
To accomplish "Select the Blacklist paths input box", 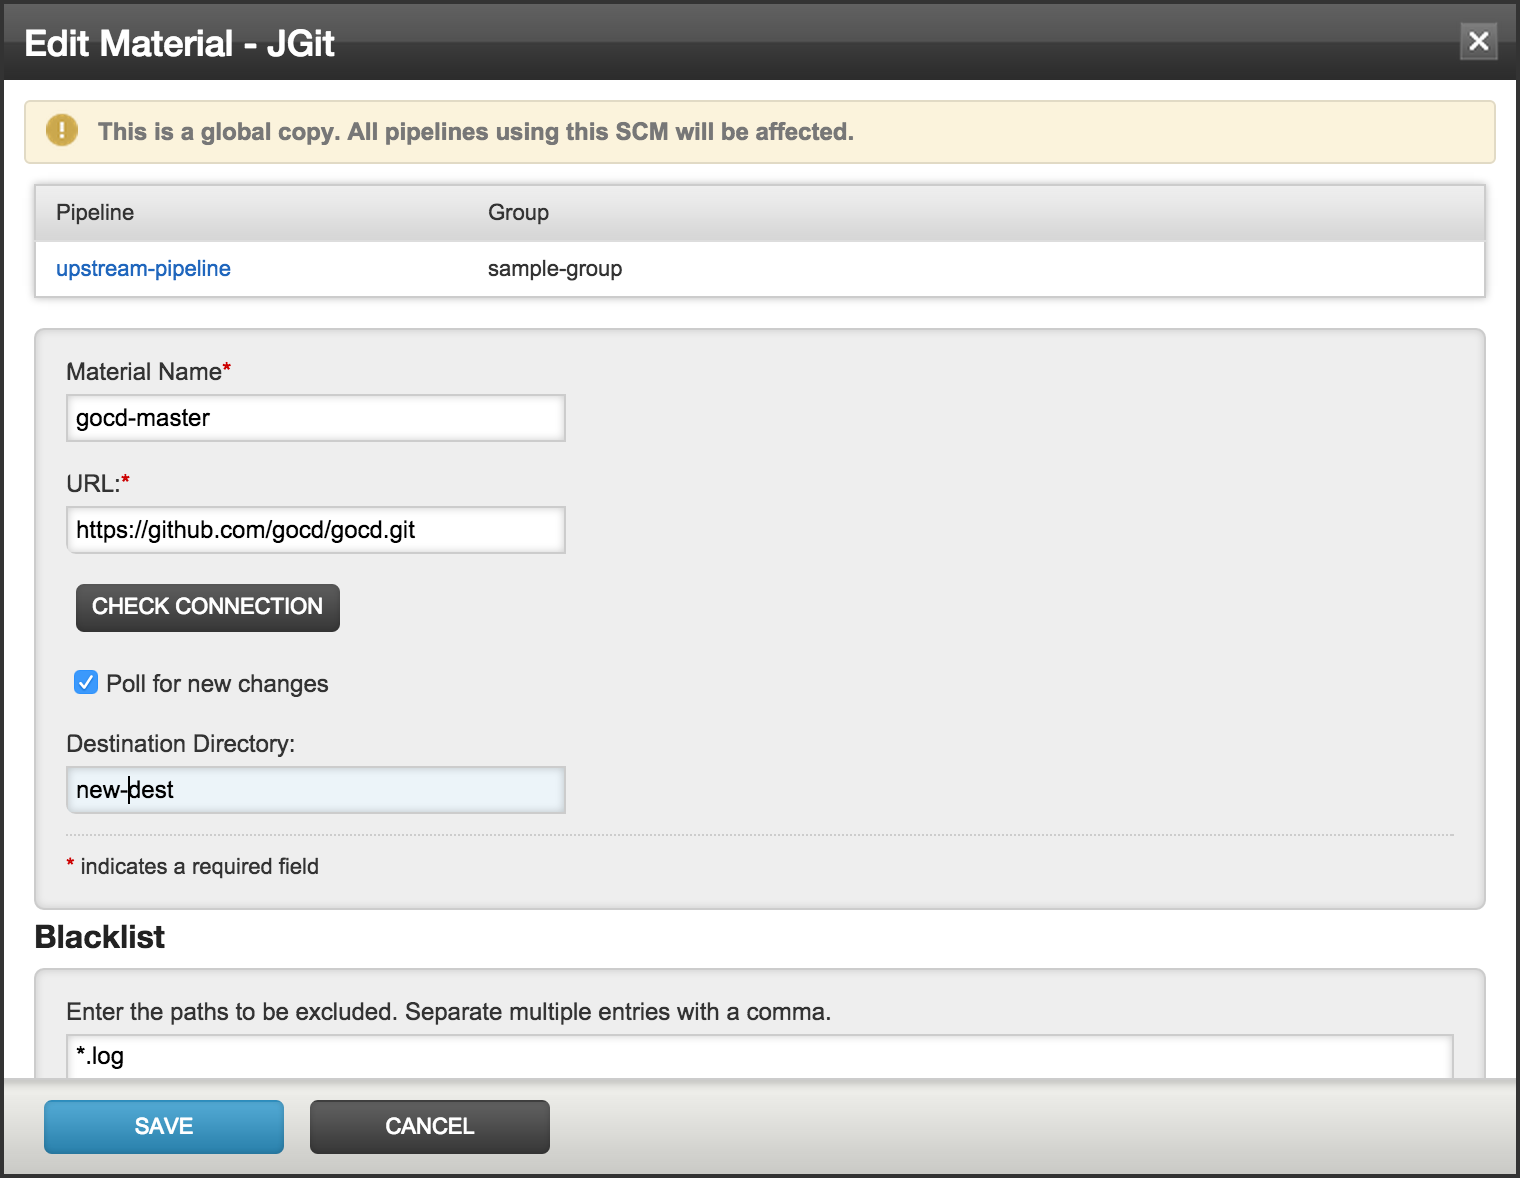I will pos(758,1056).
